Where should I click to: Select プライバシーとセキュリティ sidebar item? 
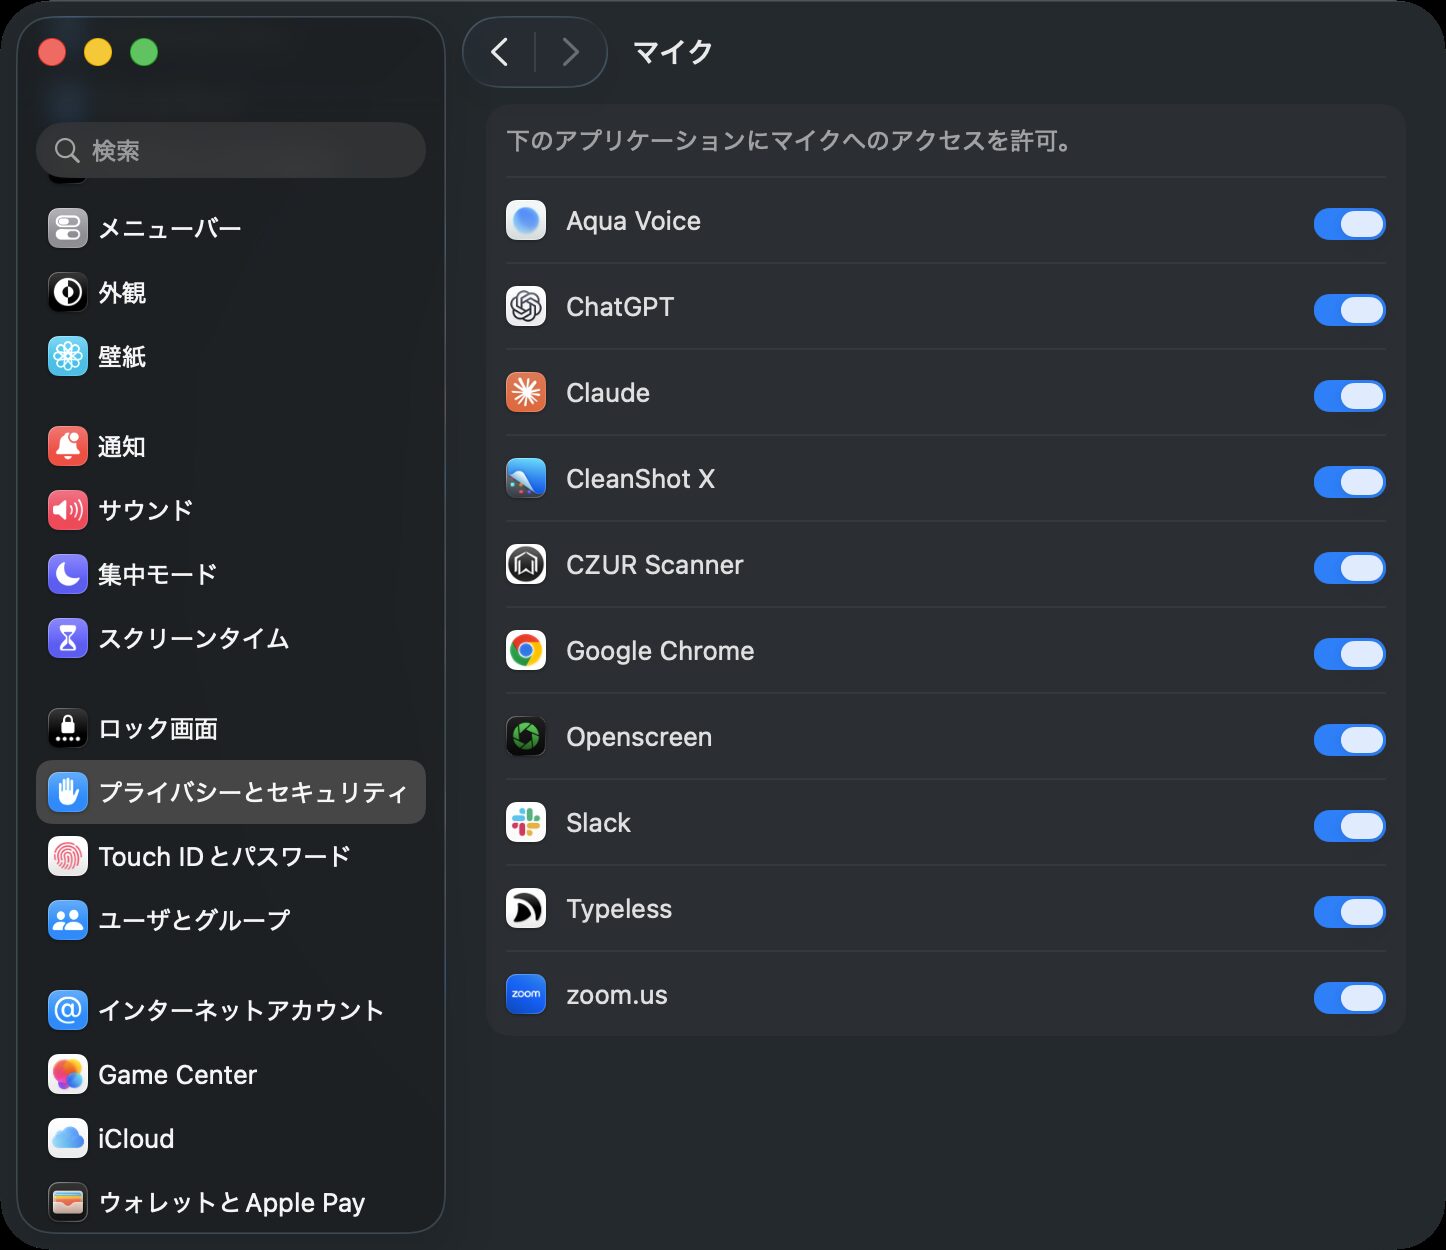(x=231, y=792)
